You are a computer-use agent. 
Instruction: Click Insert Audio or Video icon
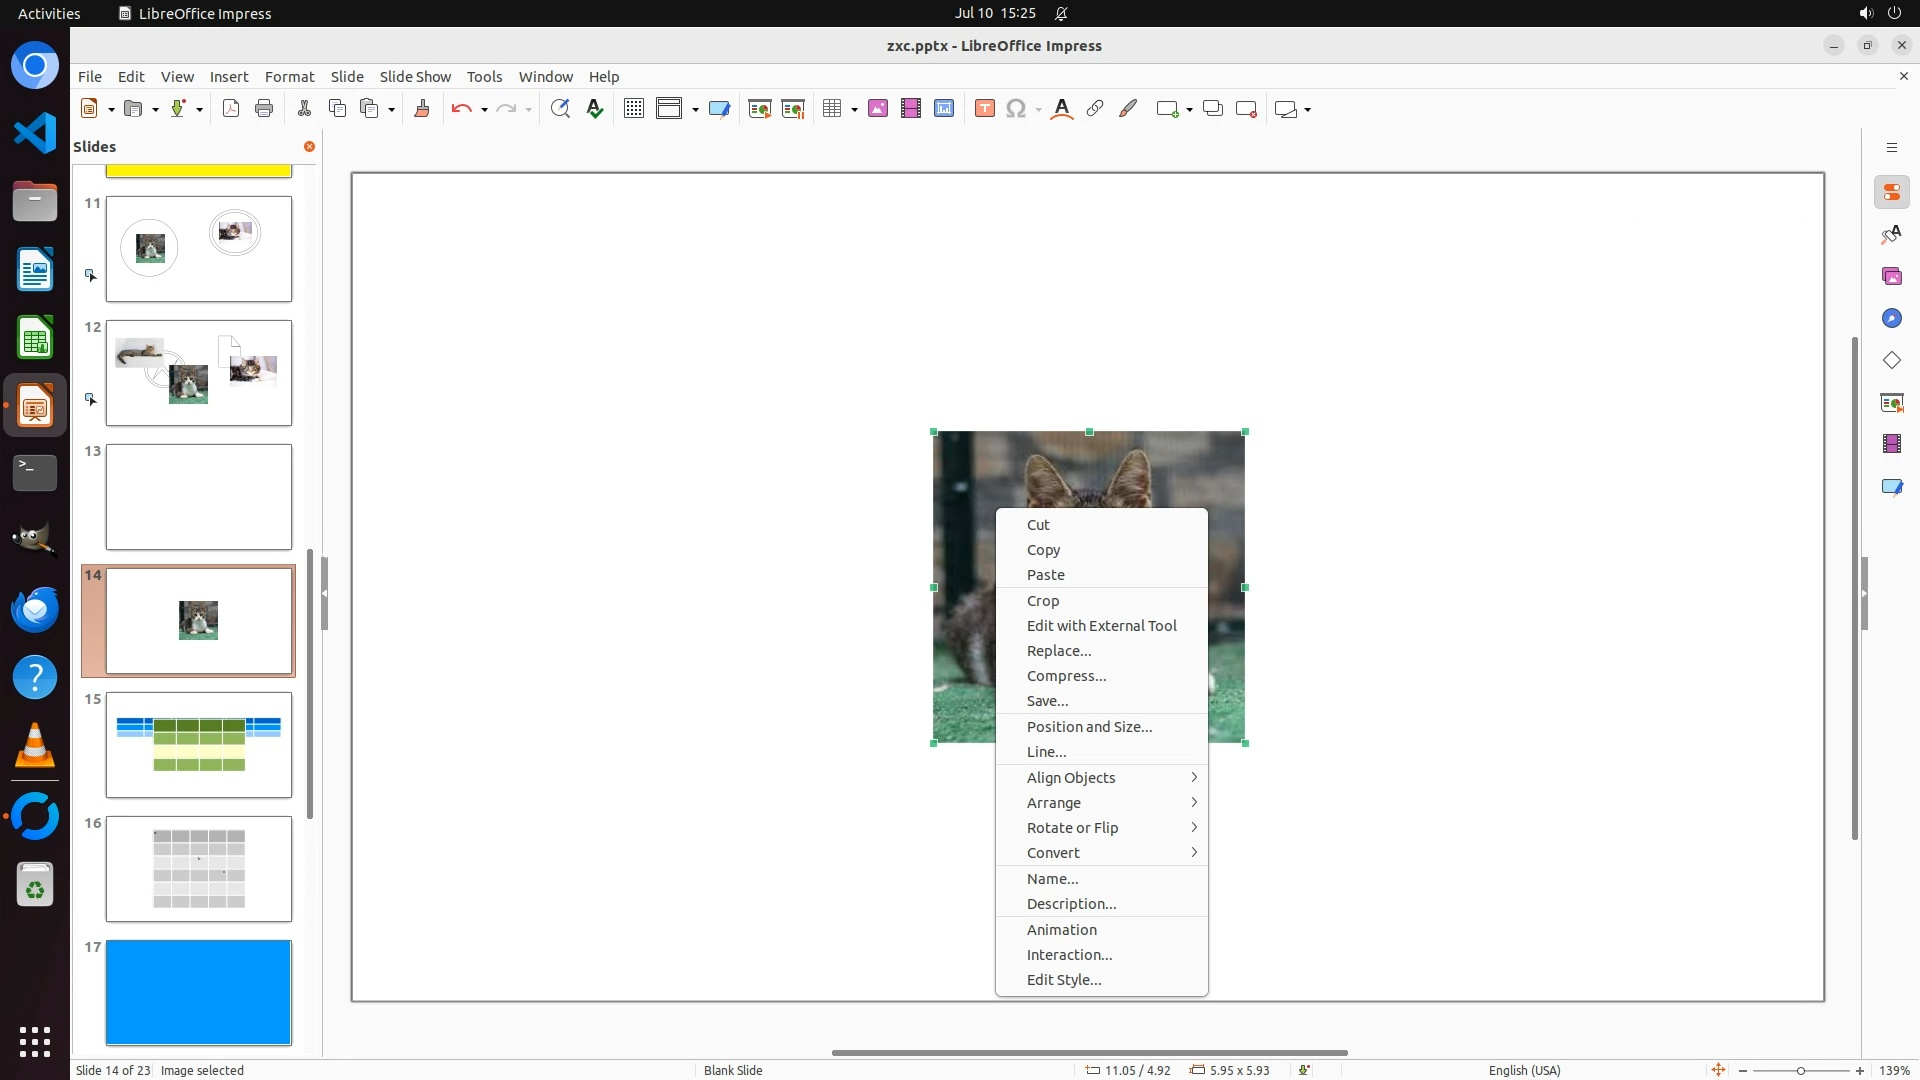coord(911,109)
